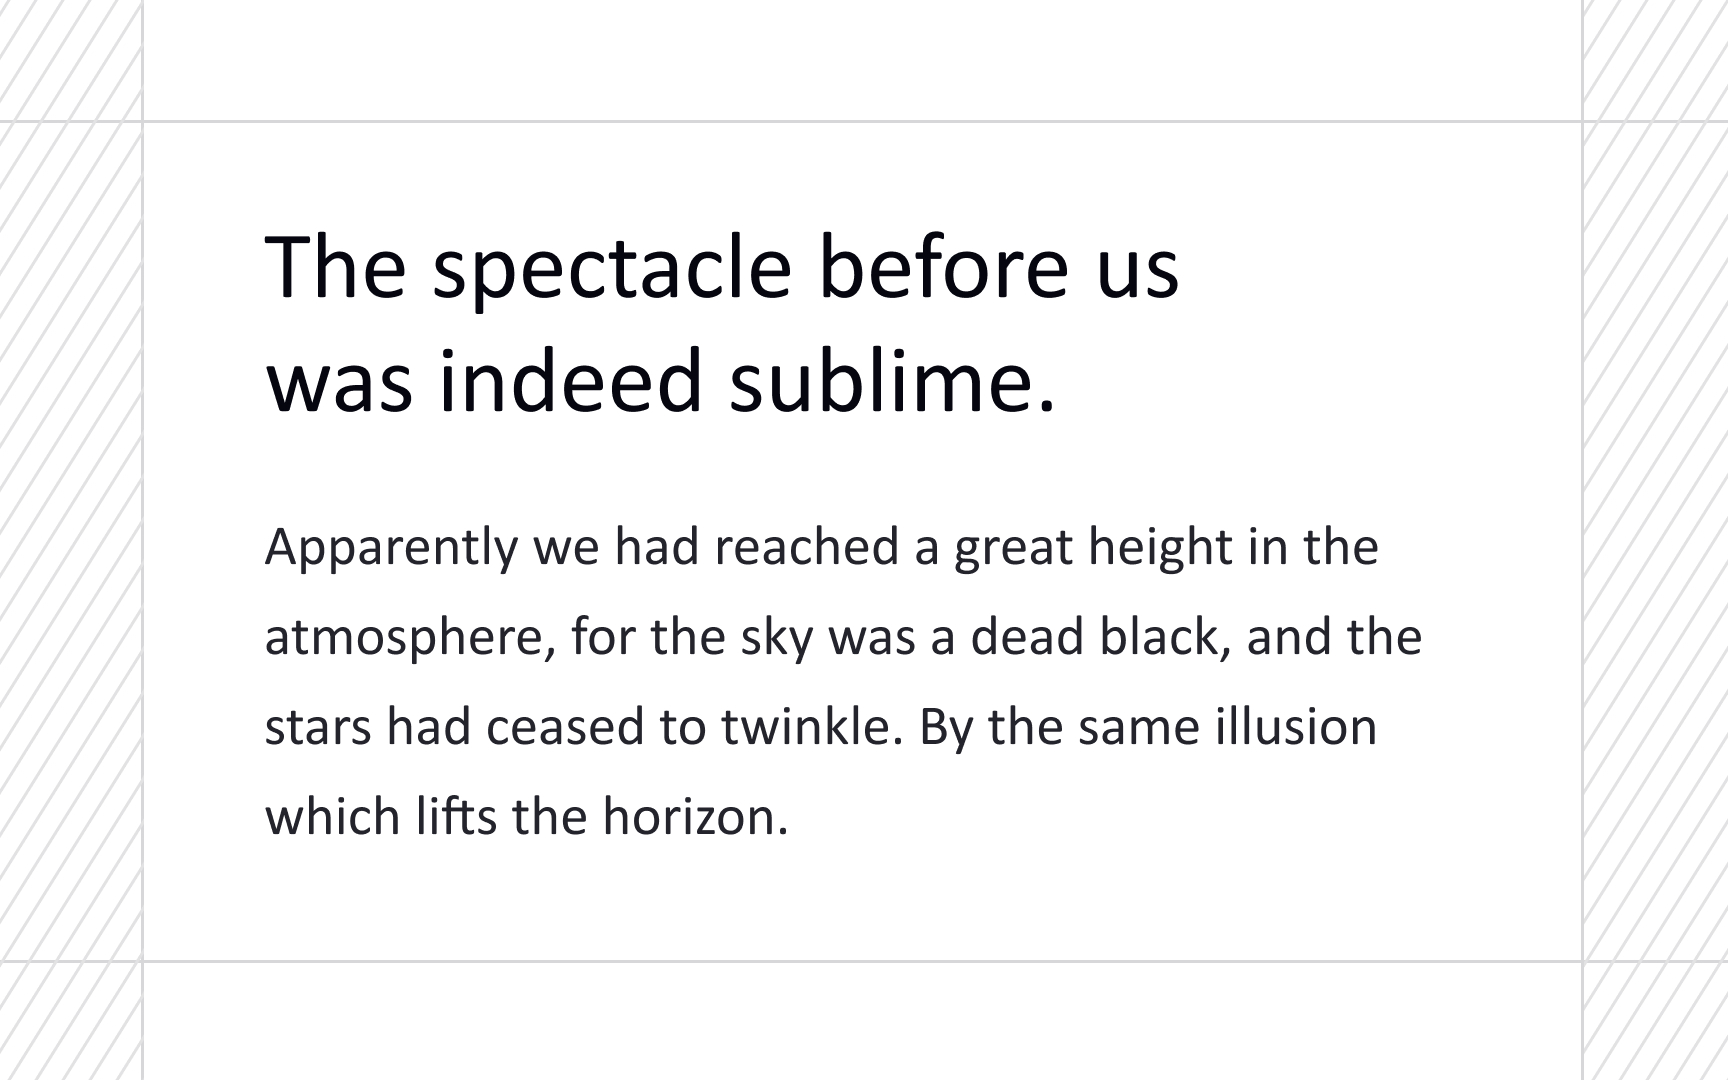
Task: Click the word "stars" in the paragraph
Action: 317,727
